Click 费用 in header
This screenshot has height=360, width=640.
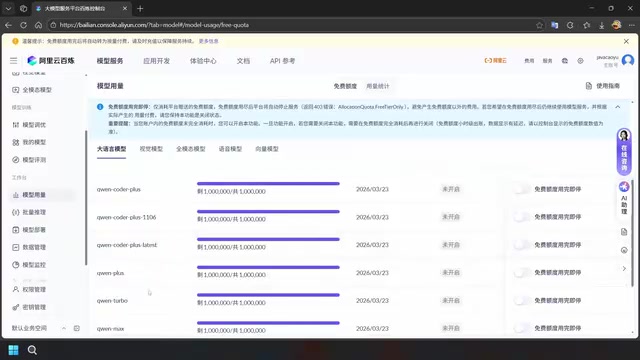[529, 61]
